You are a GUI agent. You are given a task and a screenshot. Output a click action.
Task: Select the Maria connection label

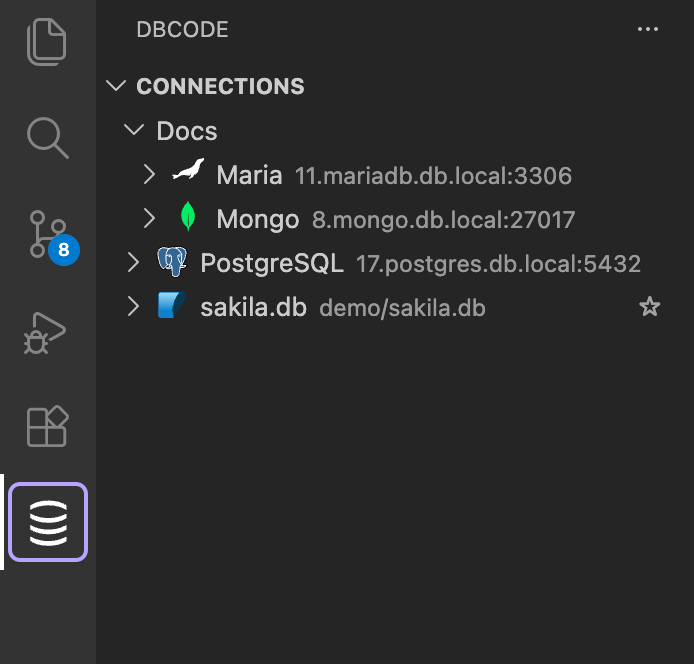tap(249, 175)
